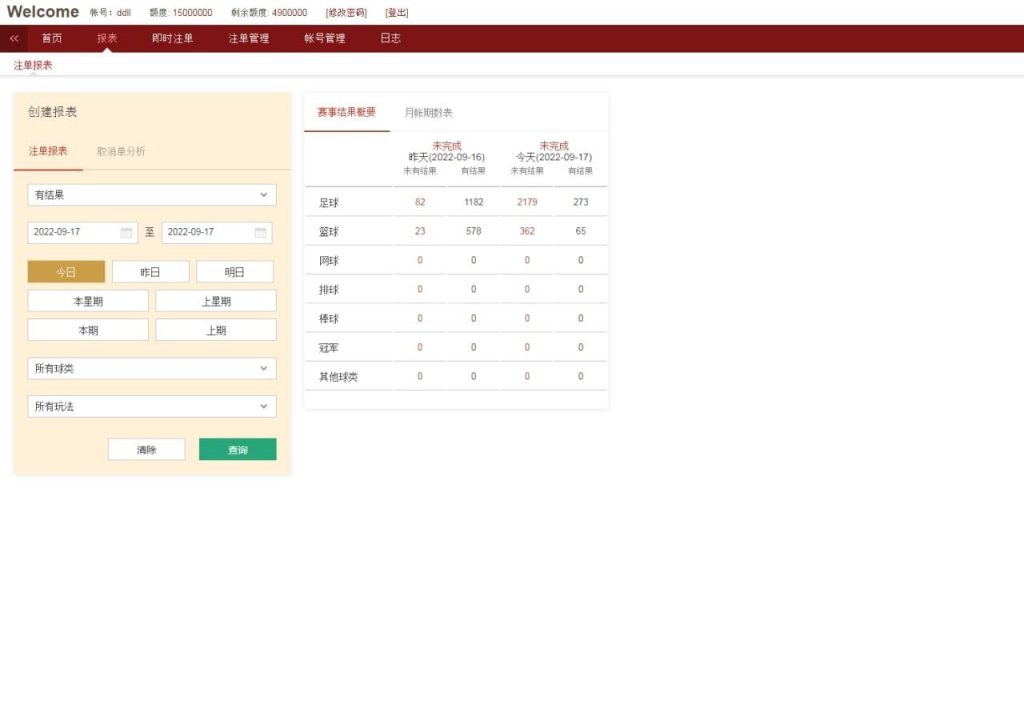Viewport: 1024px width, 725px height.
Task: Switch to 月帐期数表 tab
Action: tap(428, 113)
